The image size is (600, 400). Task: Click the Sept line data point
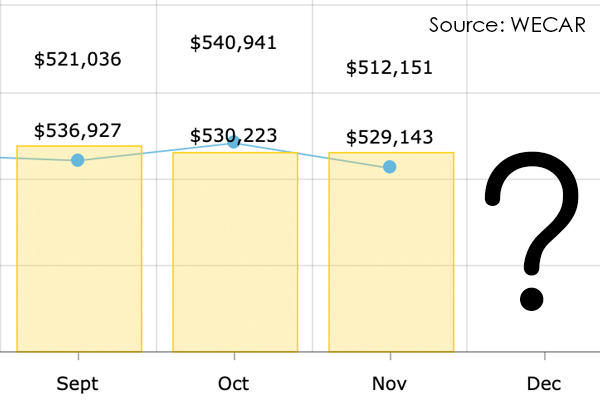(78, 160)
